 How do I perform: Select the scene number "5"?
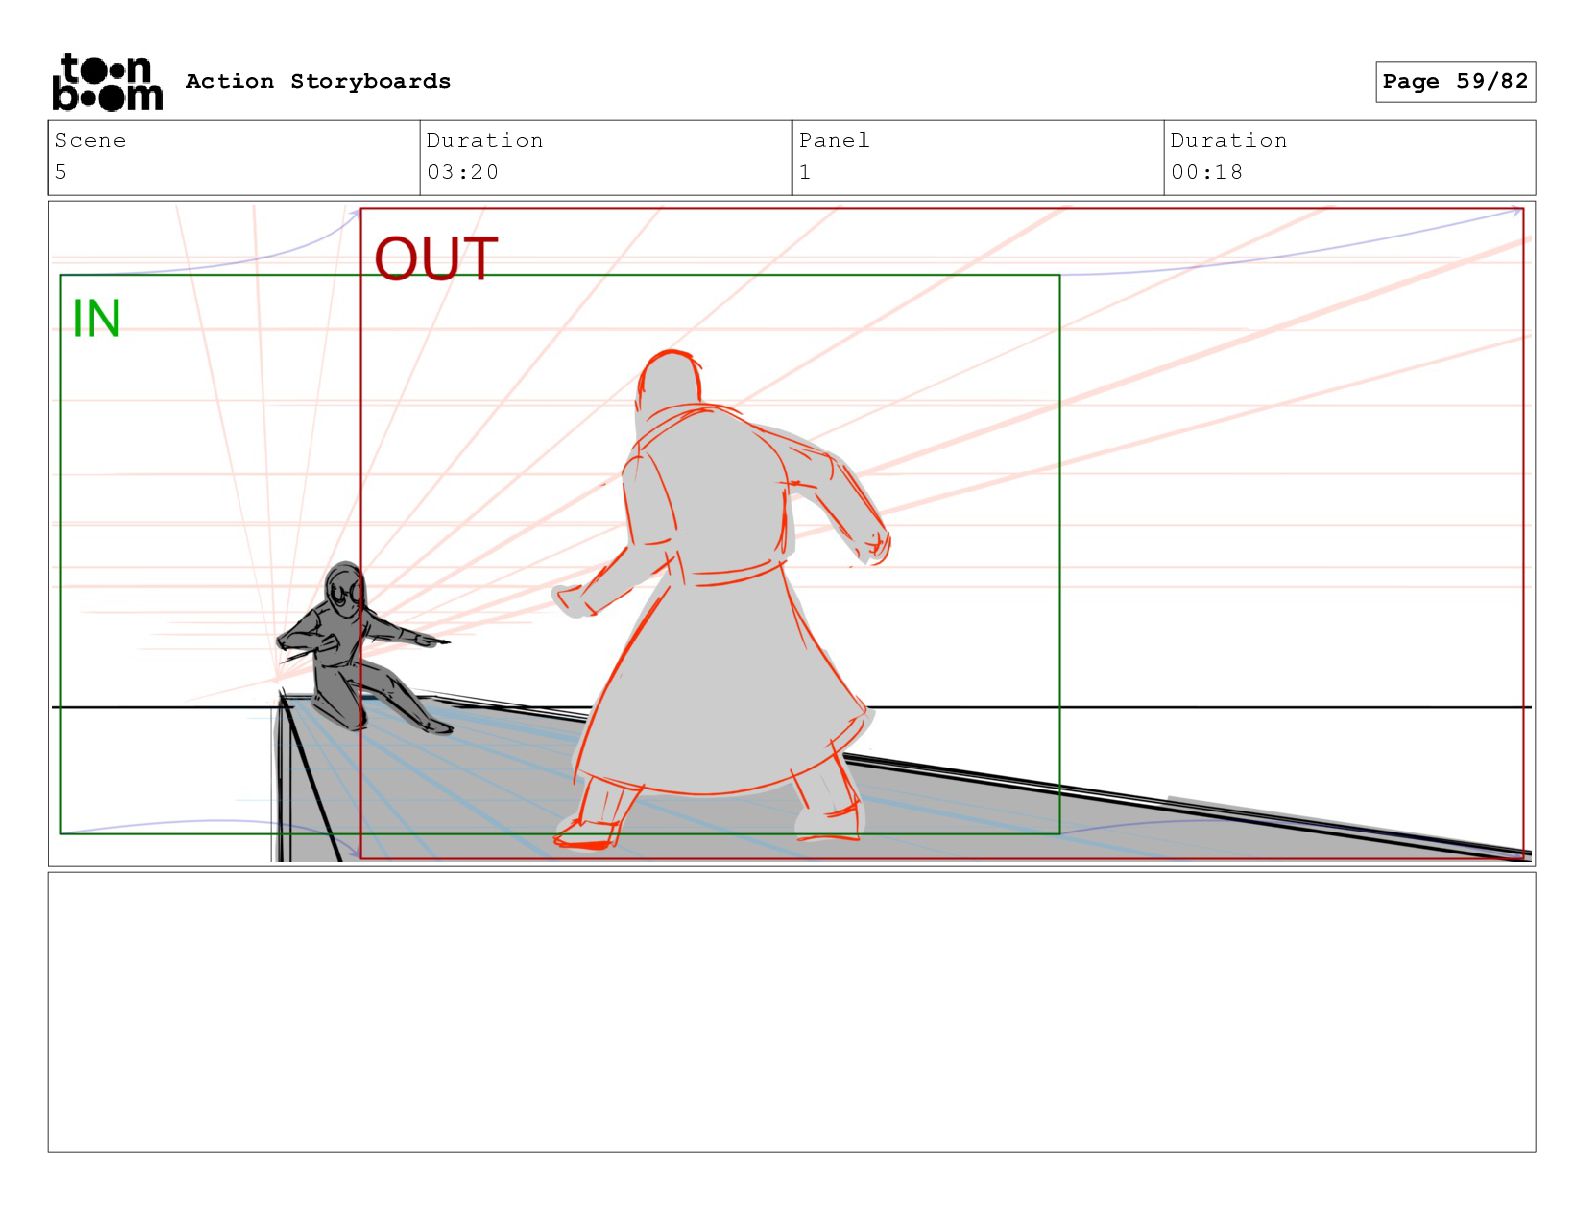tap(61, 172)
